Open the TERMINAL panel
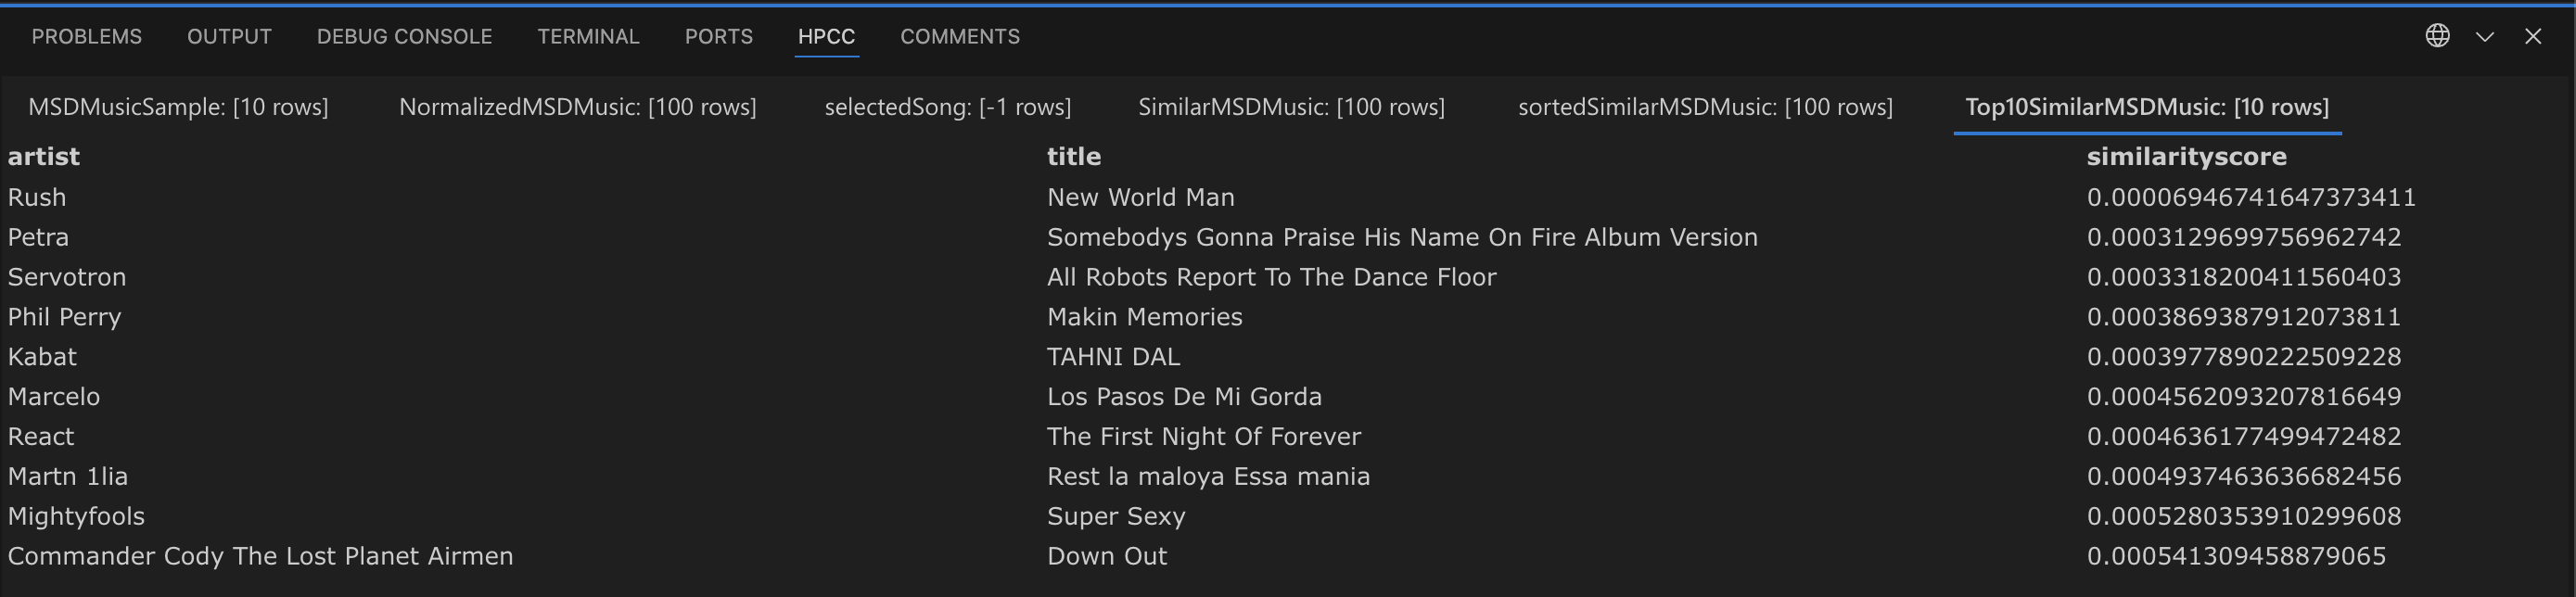 point(589,36)
